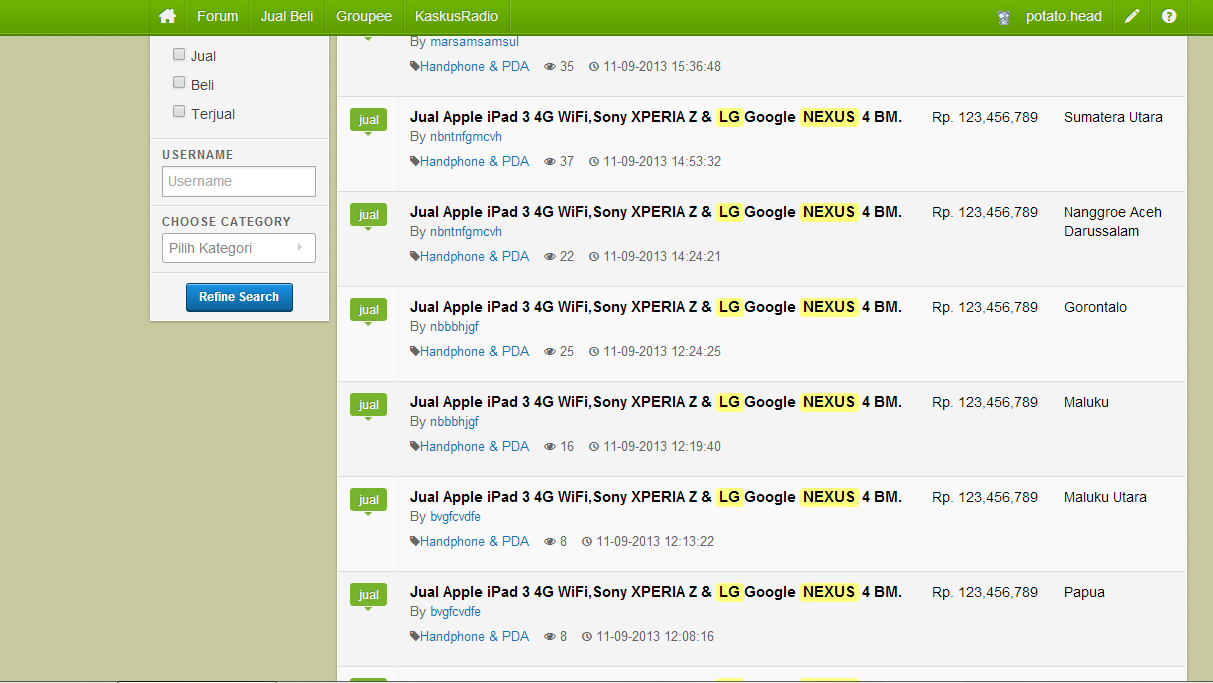
Task: Open Forum in the top menu
Action: point(217,16)
